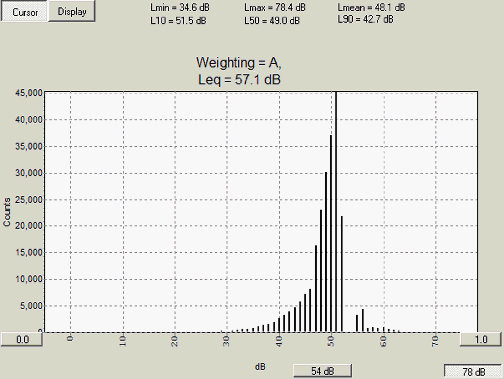The image size is (504, 379).
Task: Open the Display options button
Action: 72,11
